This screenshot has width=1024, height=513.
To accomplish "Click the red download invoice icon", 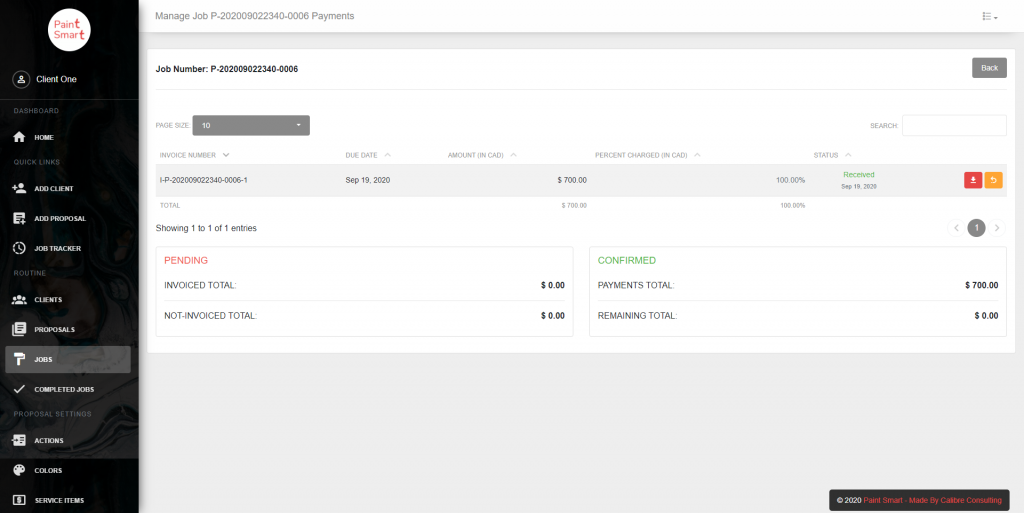I will click(x=972, y=180).
